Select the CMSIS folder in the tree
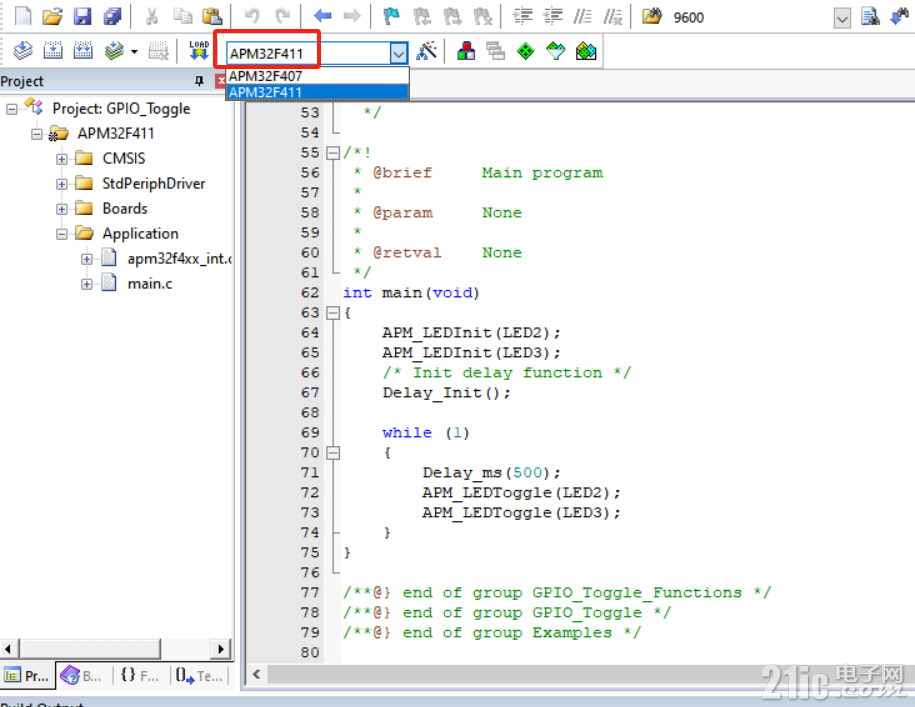 (124, 158)
